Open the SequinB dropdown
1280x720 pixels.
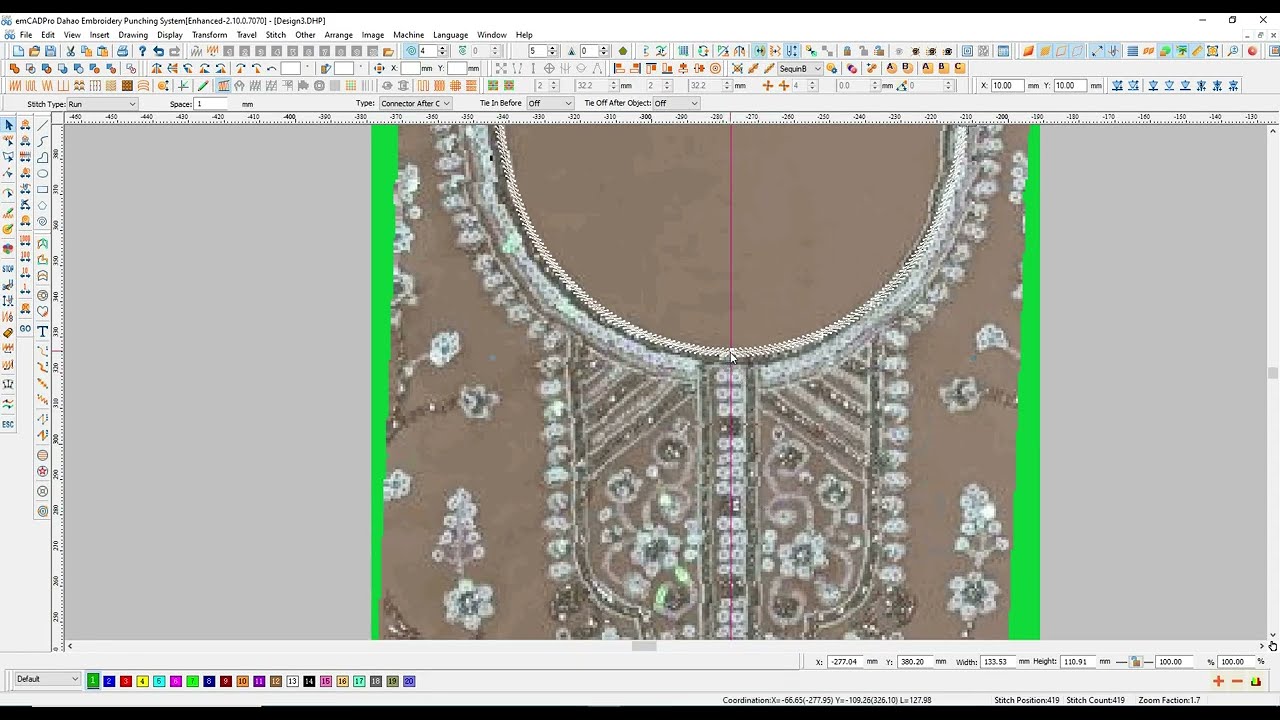click(799, 69)
